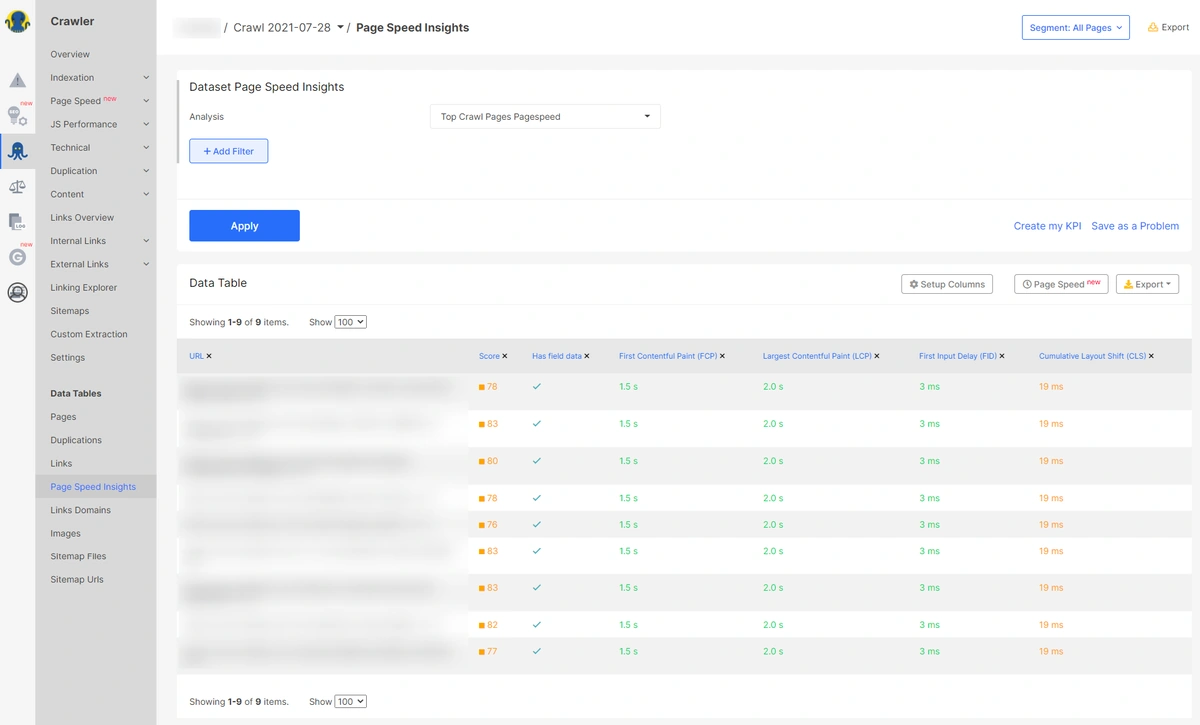Change the Show items count to 100
1200x725 pixels.
point(349,321)
